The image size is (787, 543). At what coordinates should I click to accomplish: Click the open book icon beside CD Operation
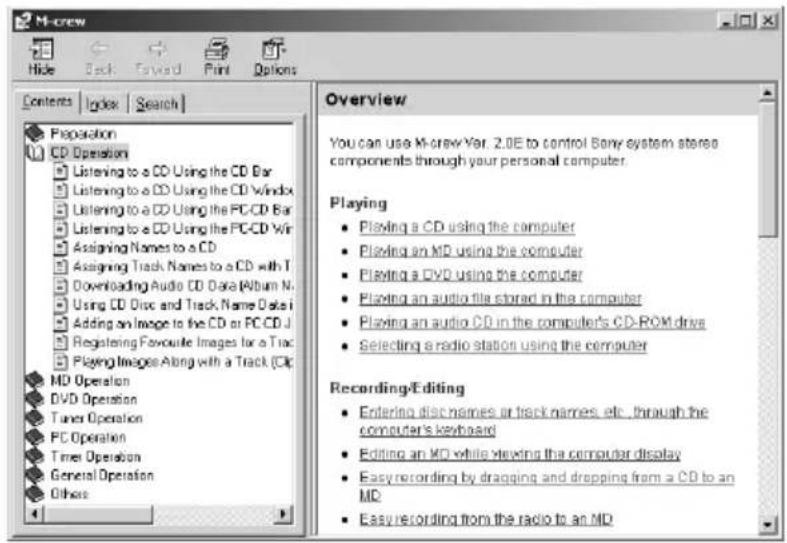(x=35, y=153)
